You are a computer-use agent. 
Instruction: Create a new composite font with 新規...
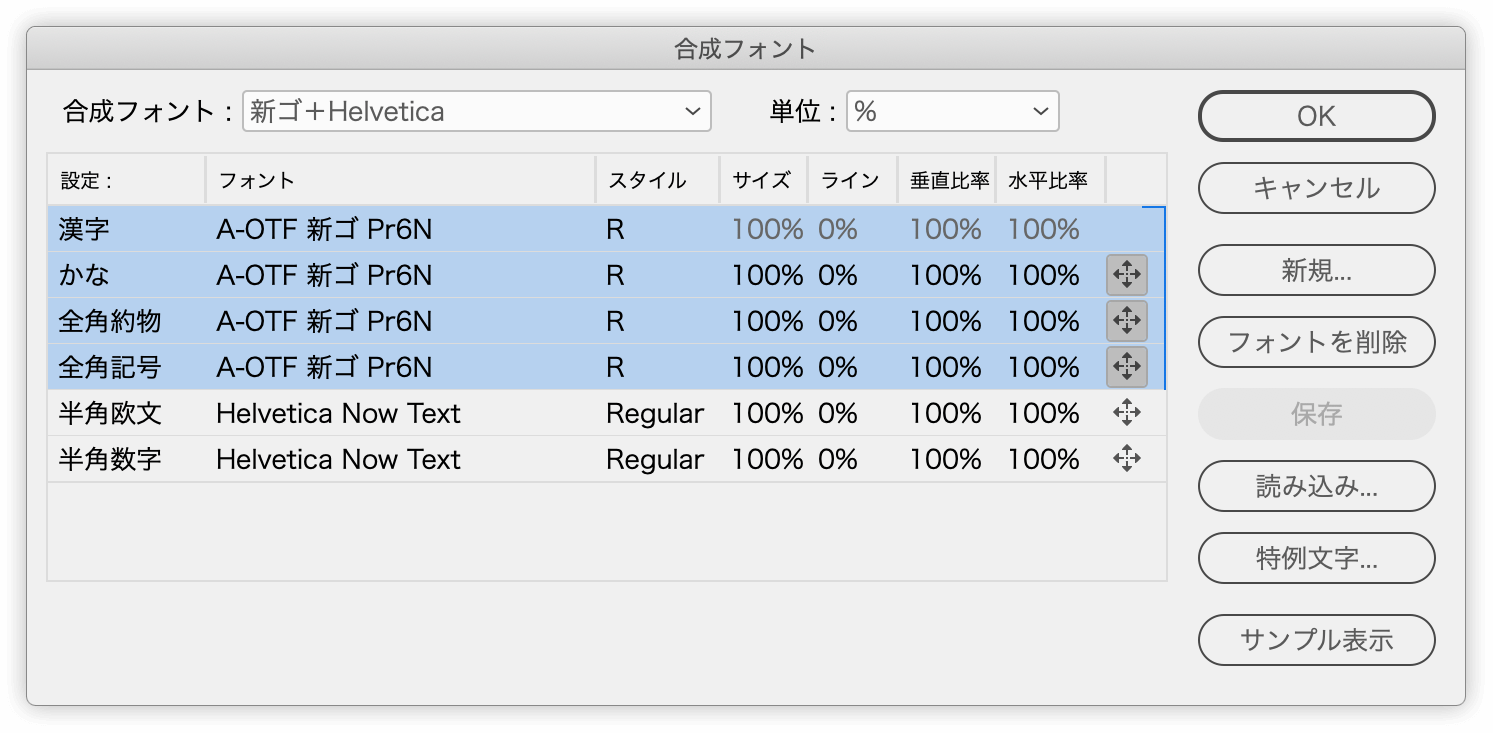[1316, 270]
